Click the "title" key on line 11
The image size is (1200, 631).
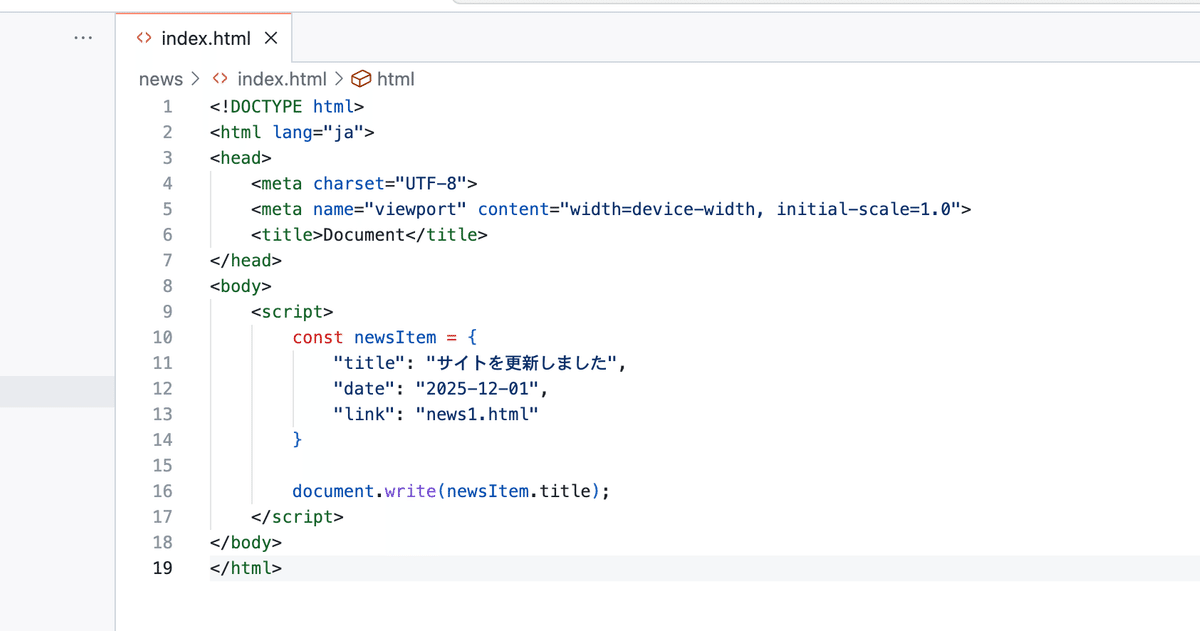click(369, 363)
